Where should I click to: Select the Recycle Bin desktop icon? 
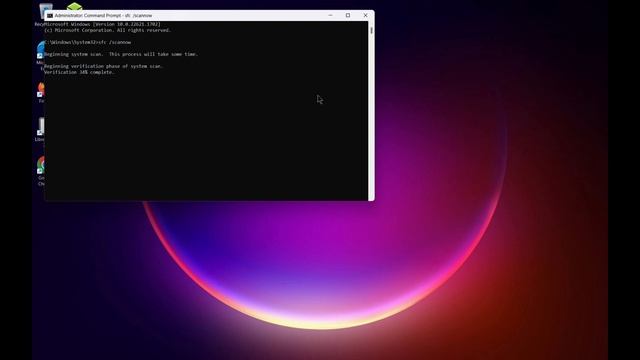pos(41,14)
